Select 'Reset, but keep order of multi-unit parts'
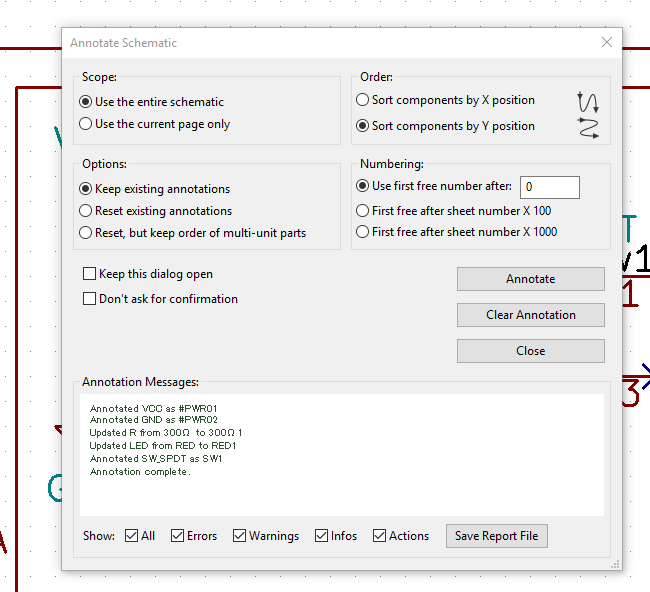The width and height of the screenshot is (650, 592). (x=192, y=233)
